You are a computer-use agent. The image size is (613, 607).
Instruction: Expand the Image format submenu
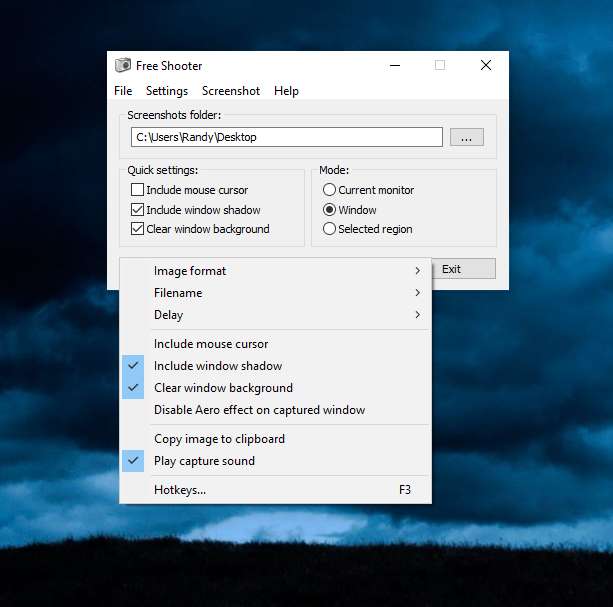[276, 271]
